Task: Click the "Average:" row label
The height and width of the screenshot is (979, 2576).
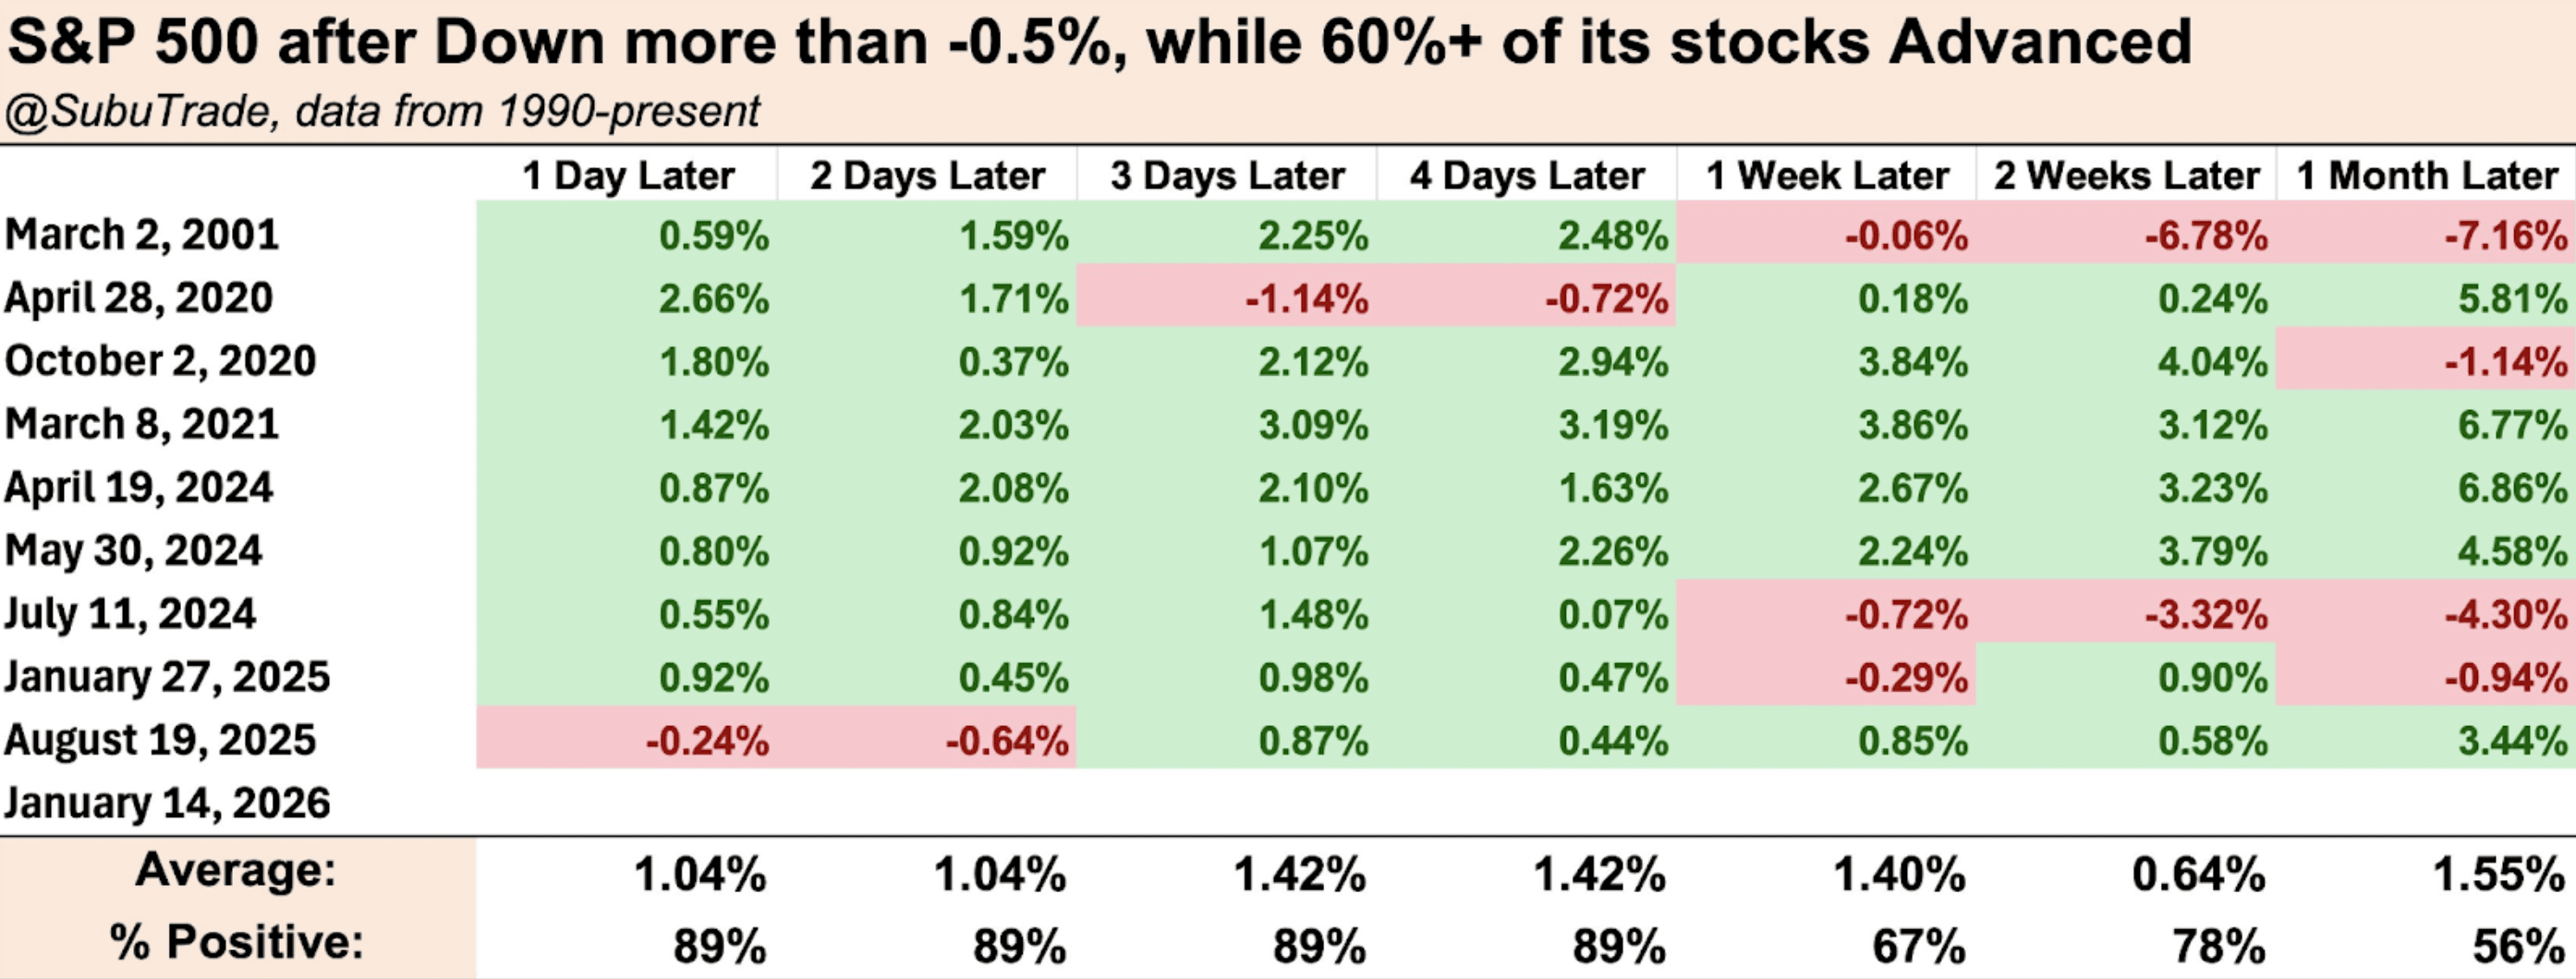Action: (236, 870)
